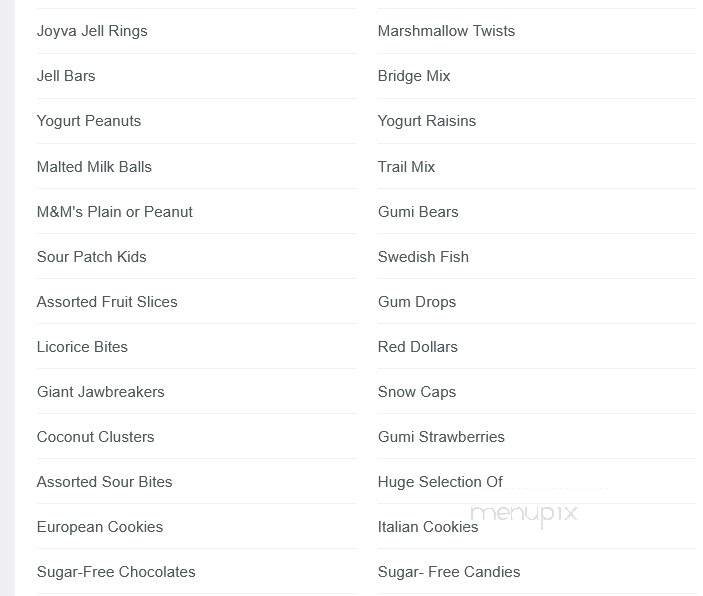
Task: Choose the Swedish Fish entry
Action: [x=423, y=257]
